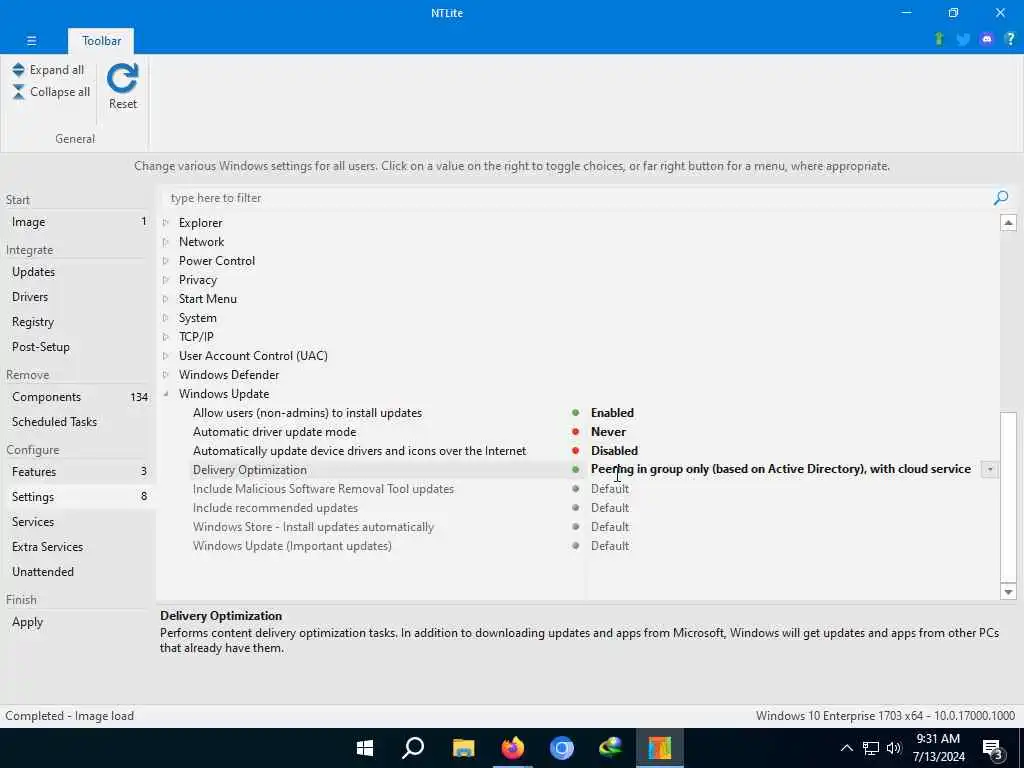Click the Reset circular arrow icon
The width and height of the screenshot is (1024, 768).
(x=123, y=78)
